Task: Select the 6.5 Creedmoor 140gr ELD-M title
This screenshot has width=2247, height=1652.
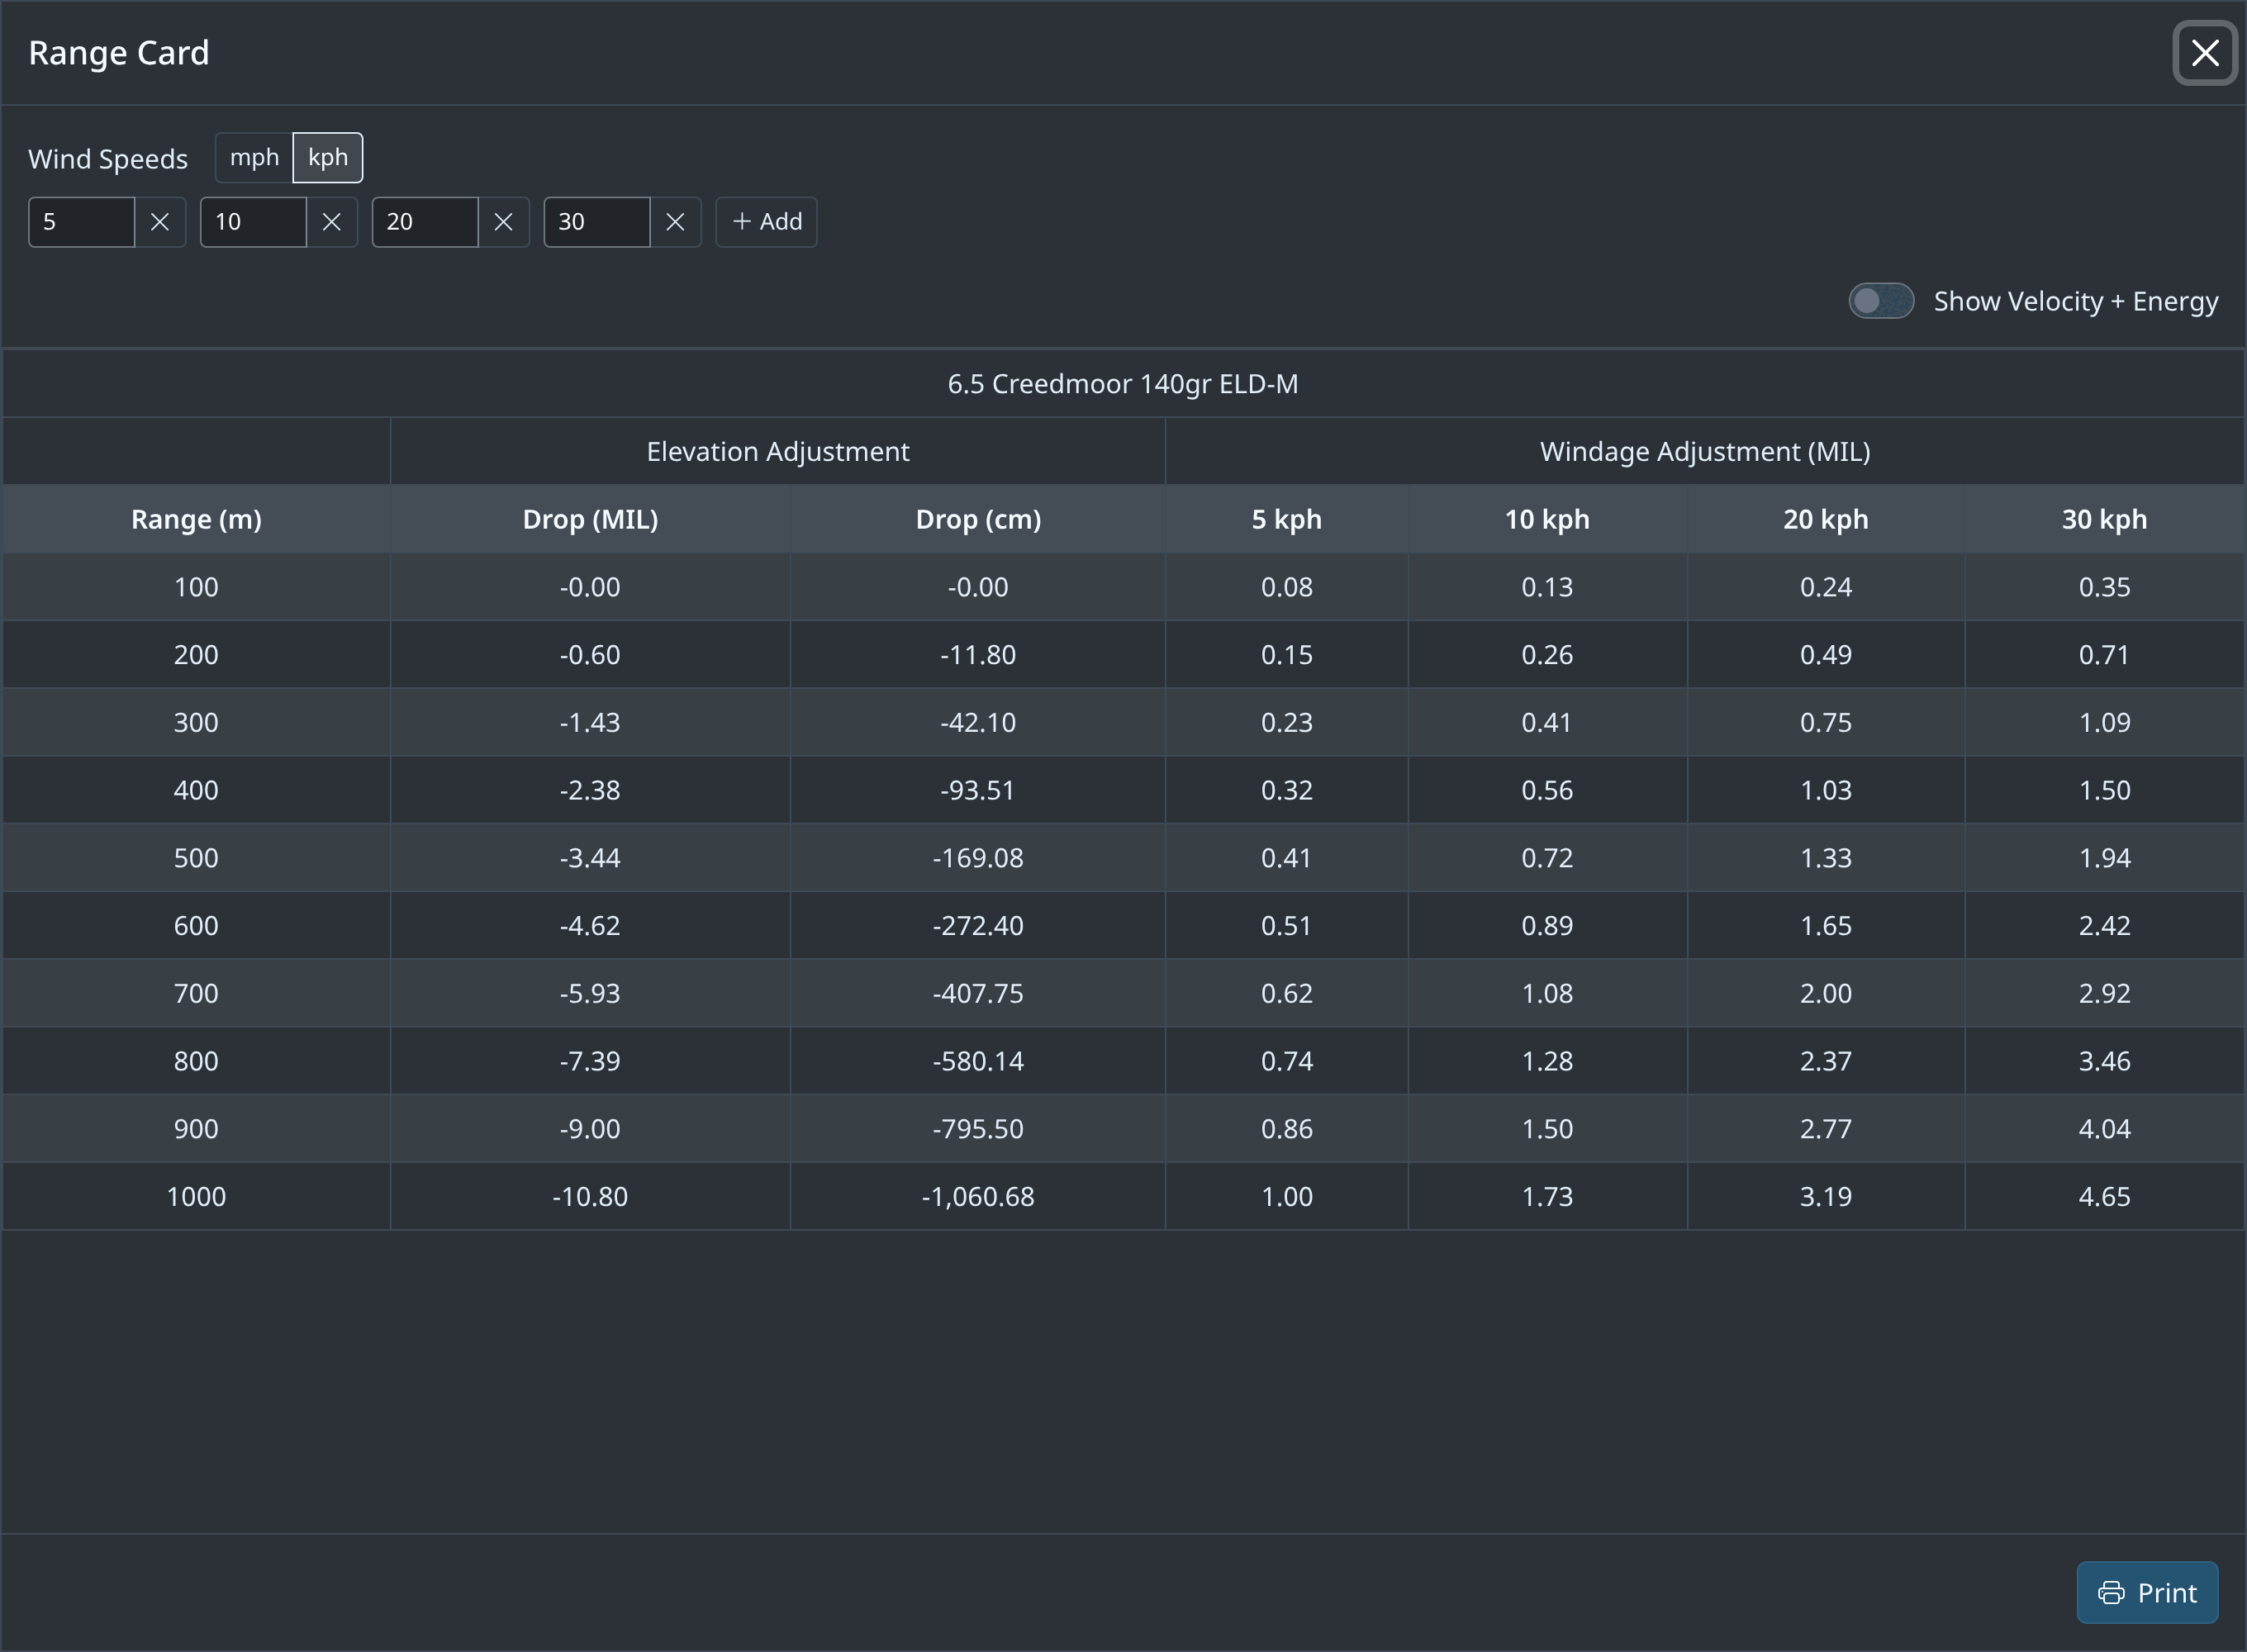Action: coord(1123,384)
